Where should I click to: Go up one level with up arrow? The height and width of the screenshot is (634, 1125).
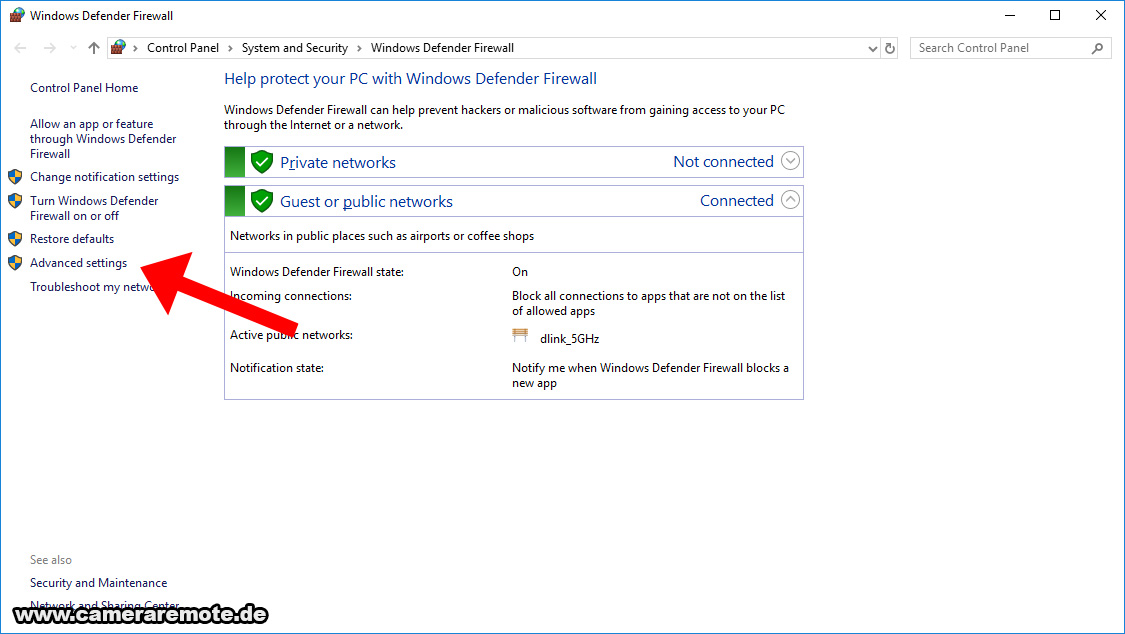tap(93, 48)
